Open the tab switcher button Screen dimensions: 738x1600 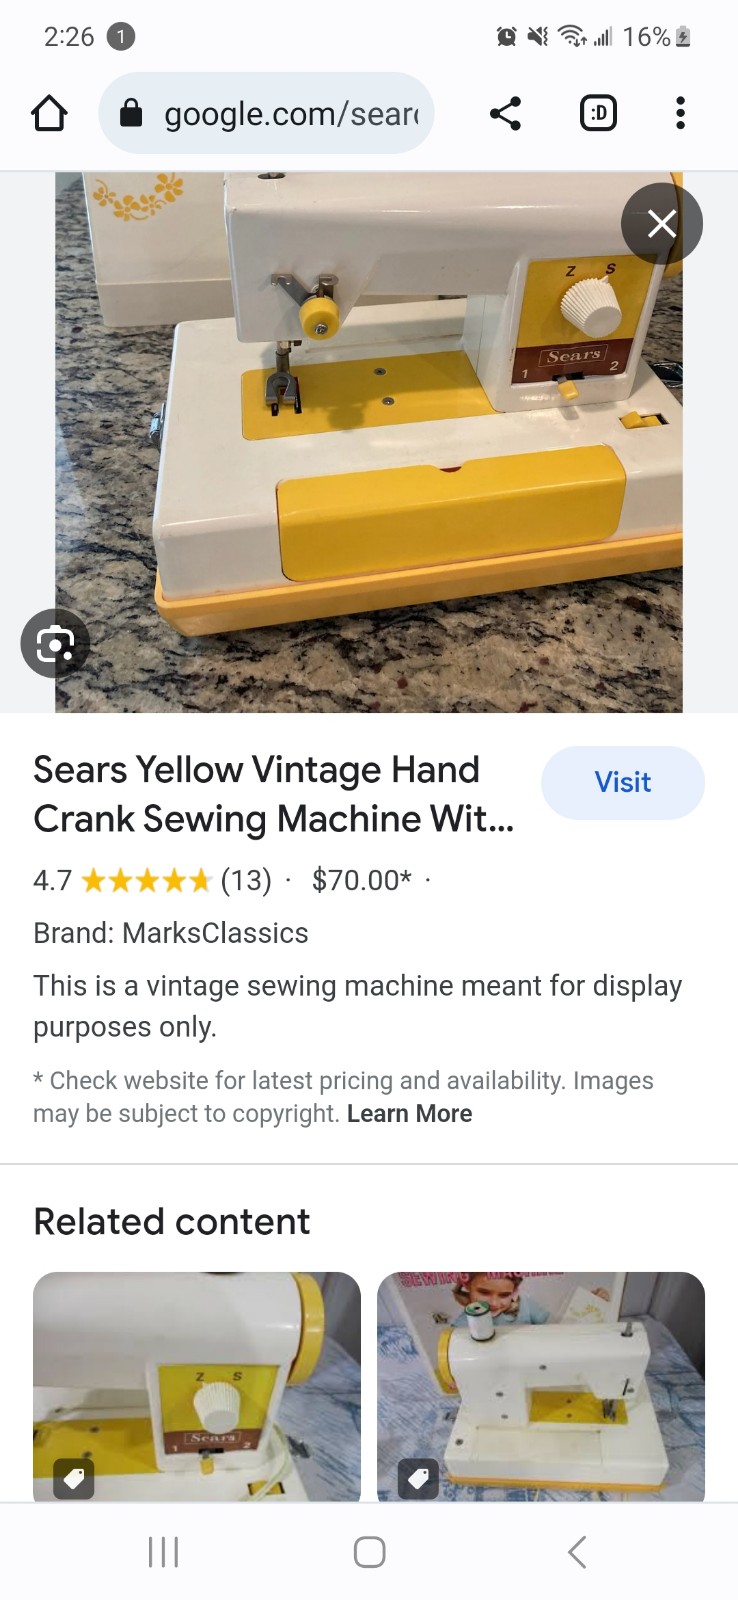(x=598, y=113)
